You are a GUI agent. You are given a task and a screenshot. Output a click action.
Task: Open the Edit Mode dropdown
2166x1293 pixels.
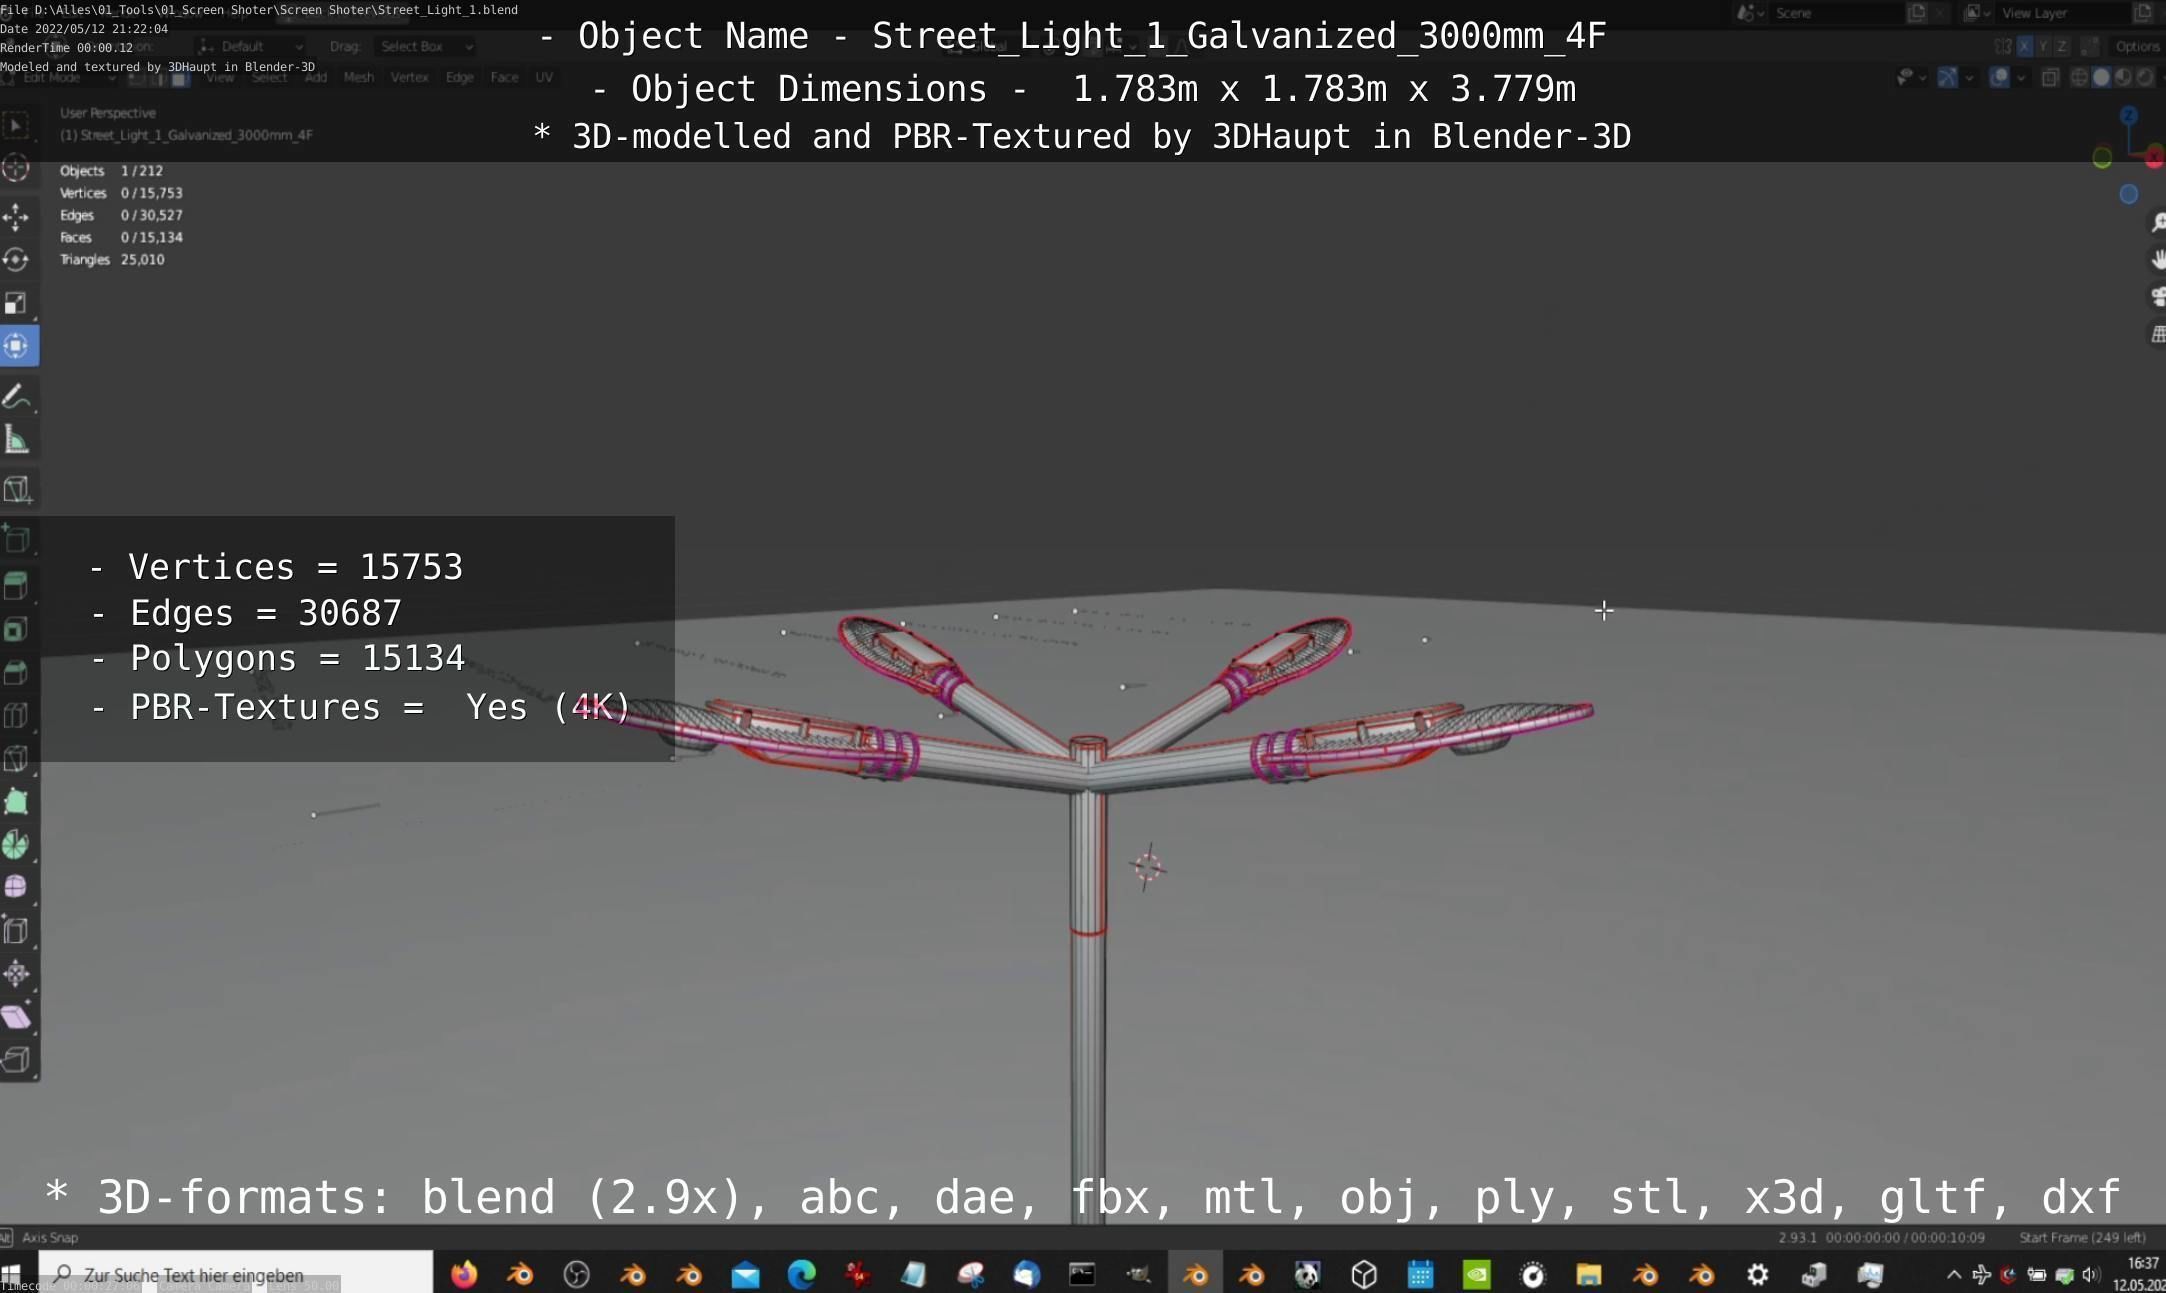click(x=62, y=77)
